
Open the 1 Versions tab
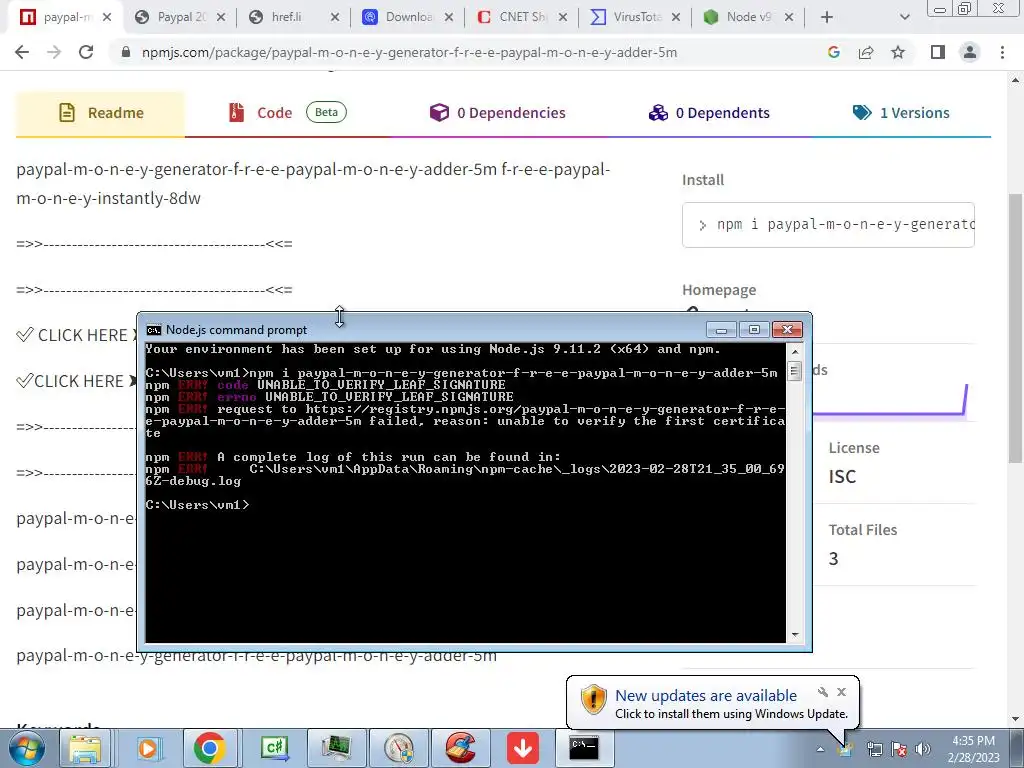[901, 113]
